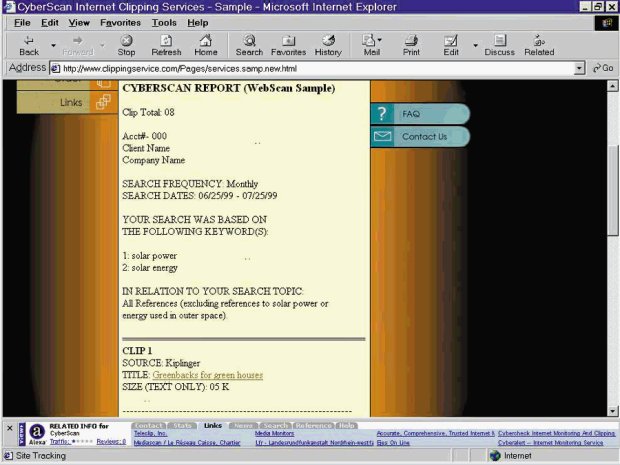The image size is (620, 465).
Task: Click the Links sidebar navigation button
Action: [67, 102]
